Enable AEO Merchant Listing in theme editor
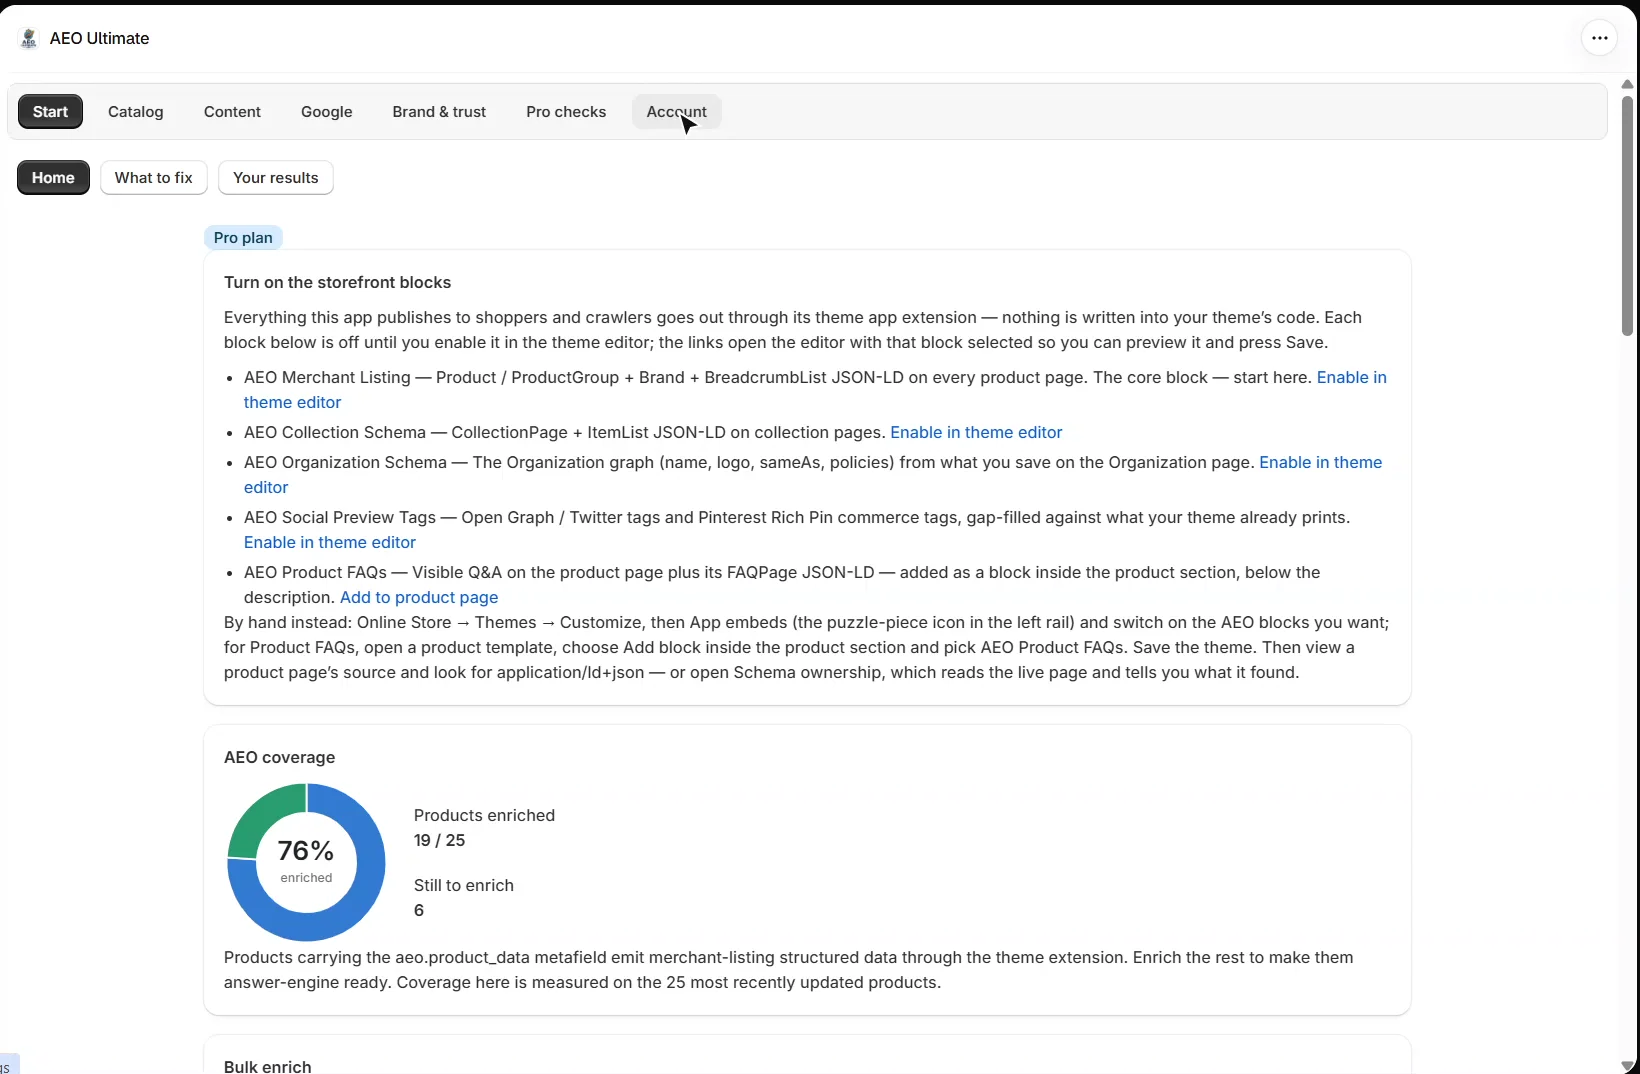 (1352, 377)
